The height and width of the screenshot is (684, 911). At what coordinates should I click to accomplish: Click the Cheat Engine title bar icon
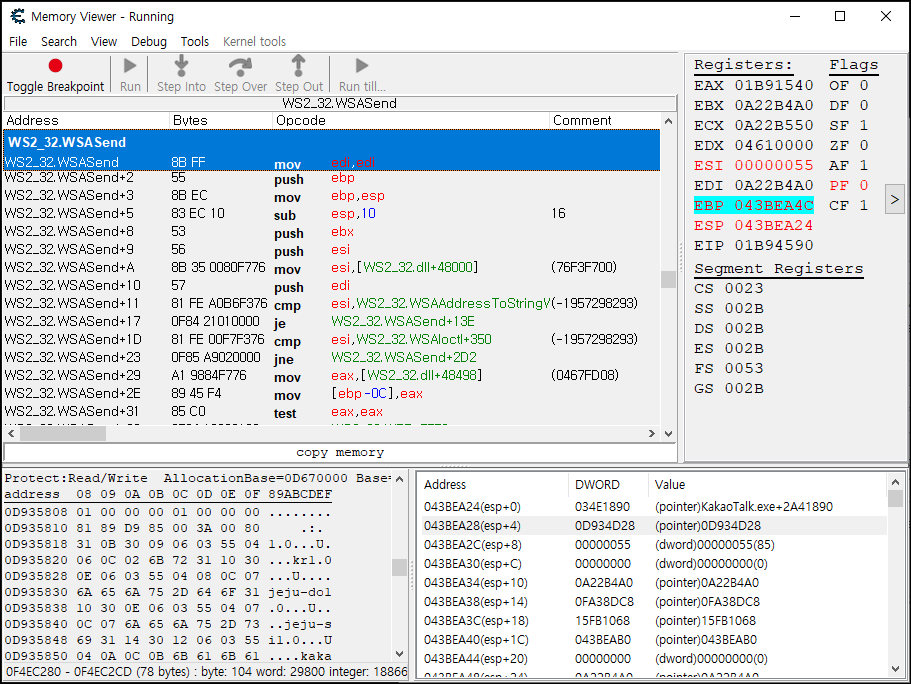point(18,16)
